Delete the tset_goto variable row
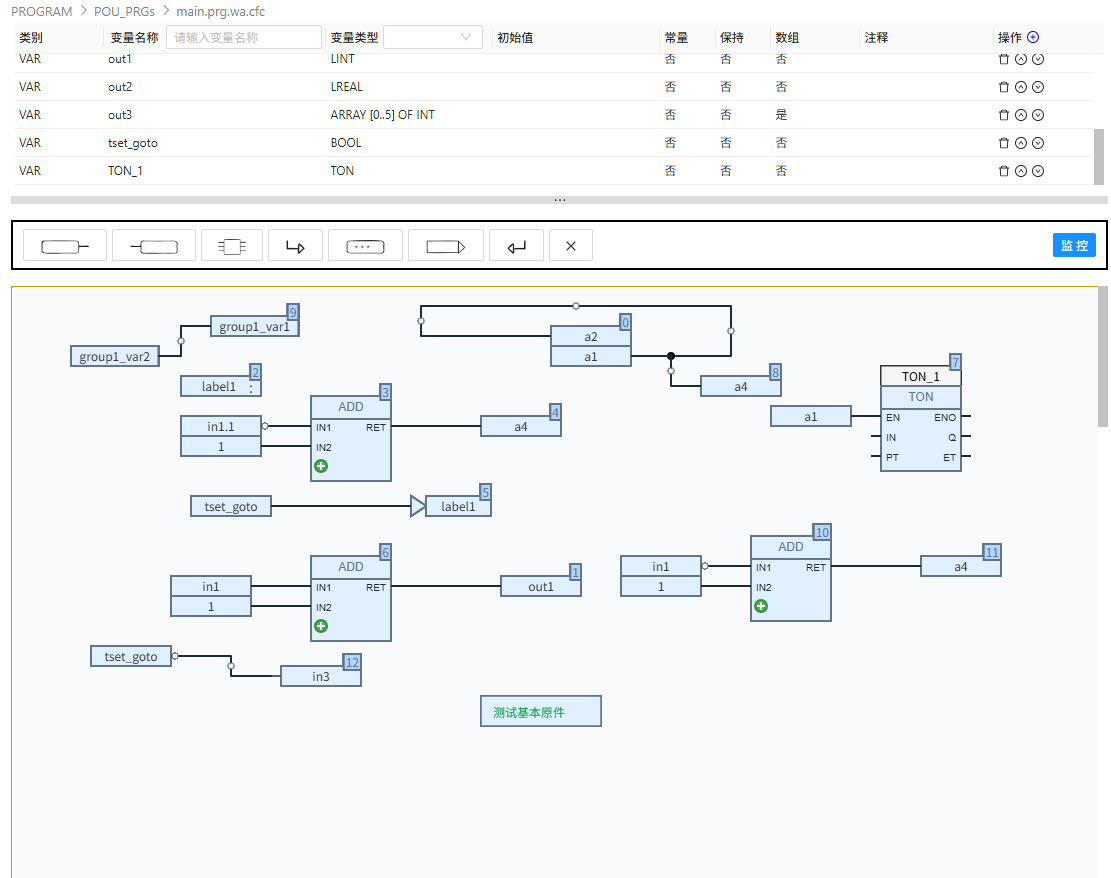 [x=1003, y=143]
